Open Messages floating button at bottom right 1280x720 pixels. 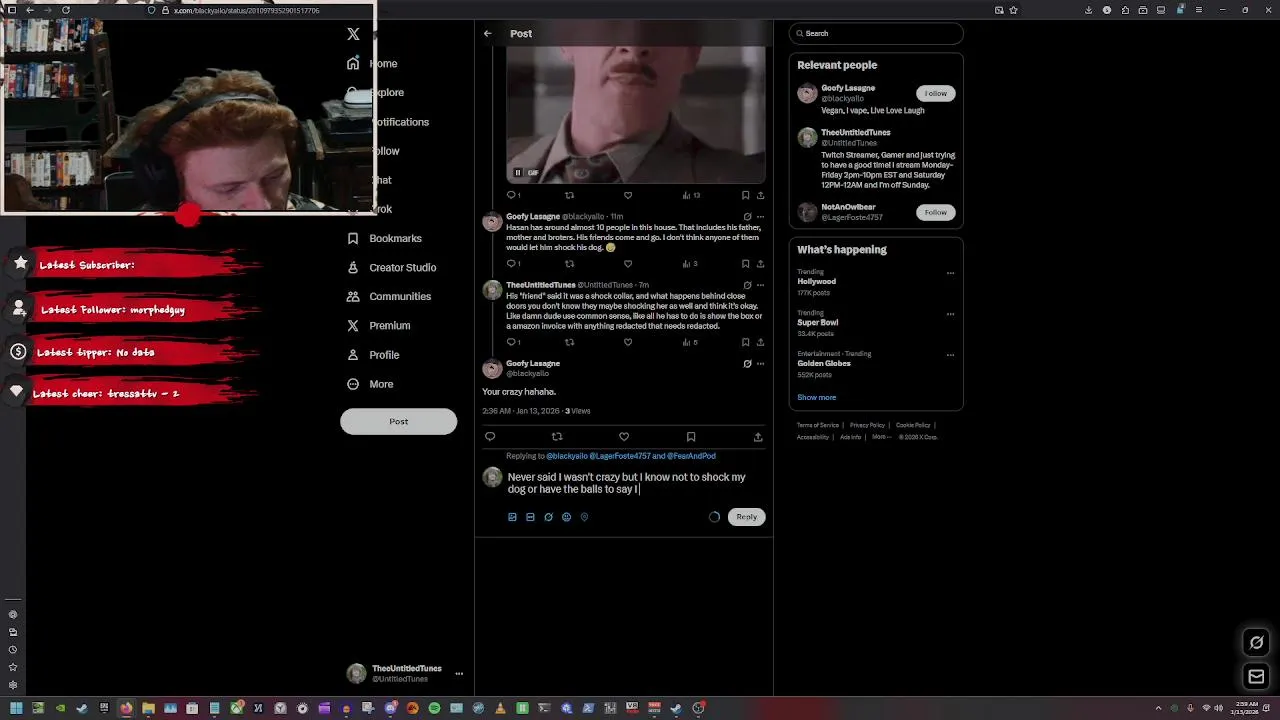1257,677
